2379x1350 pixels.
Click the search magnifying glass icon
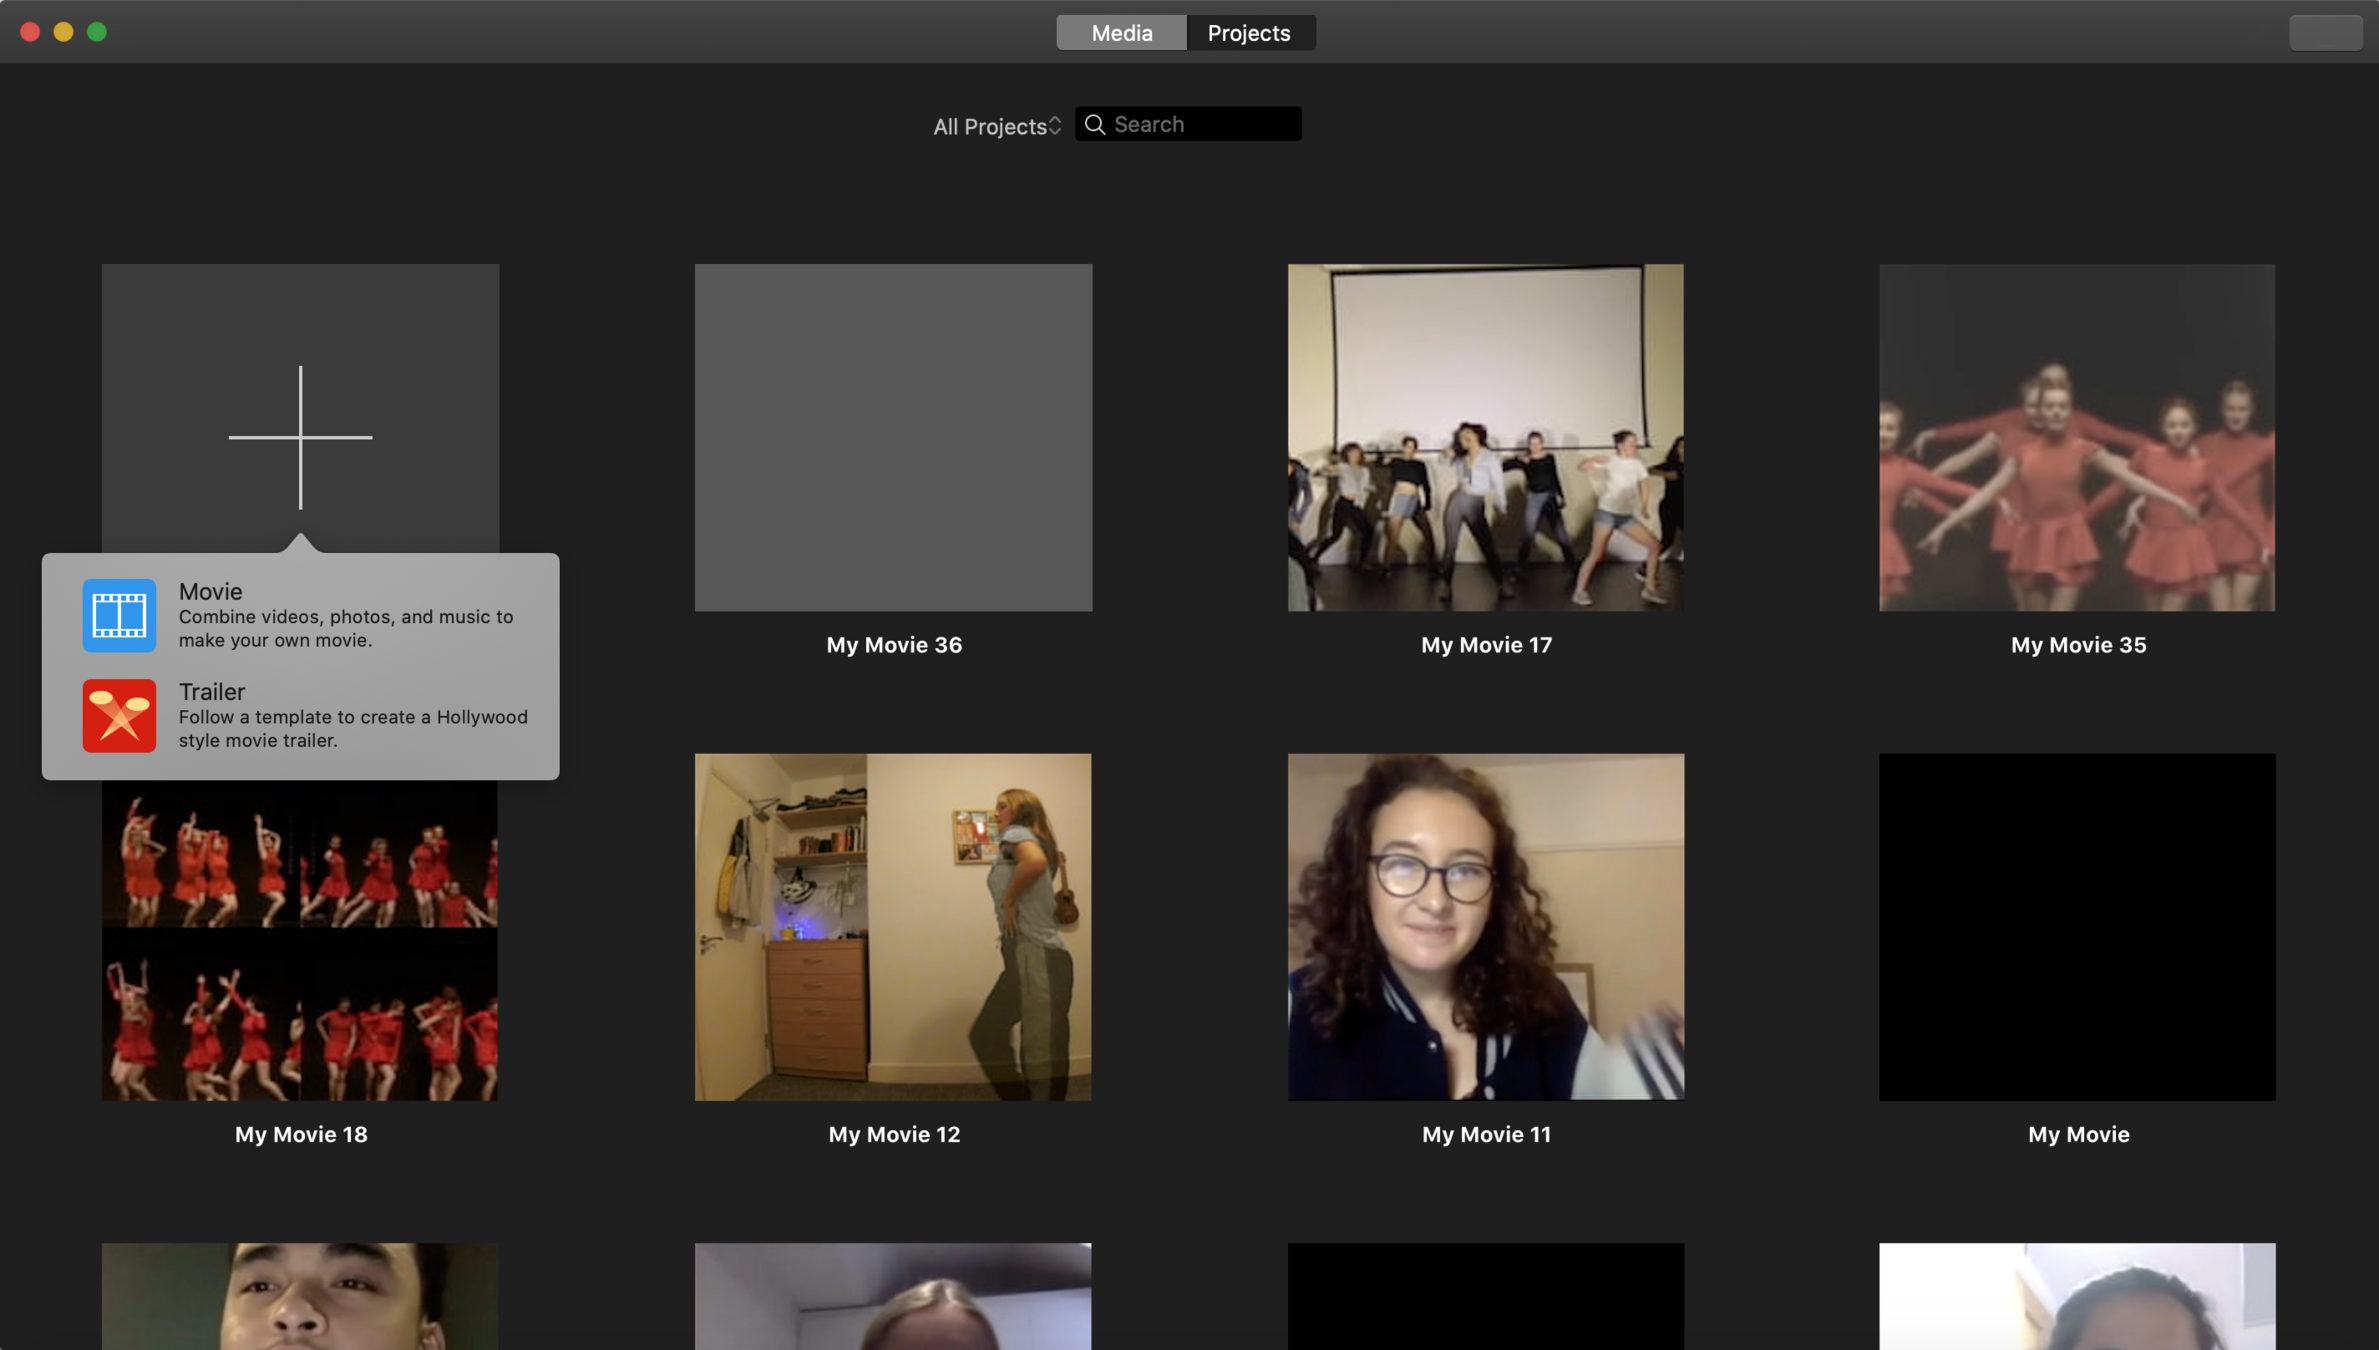(1095, 124)
